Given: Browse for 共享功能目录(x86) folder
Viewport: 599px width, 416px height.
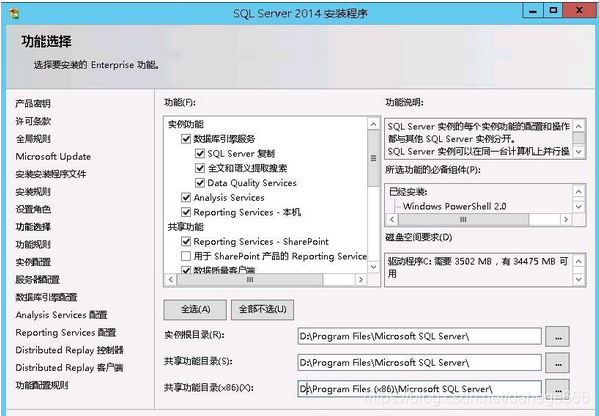Looking at the screenshot, I should 557,389.
